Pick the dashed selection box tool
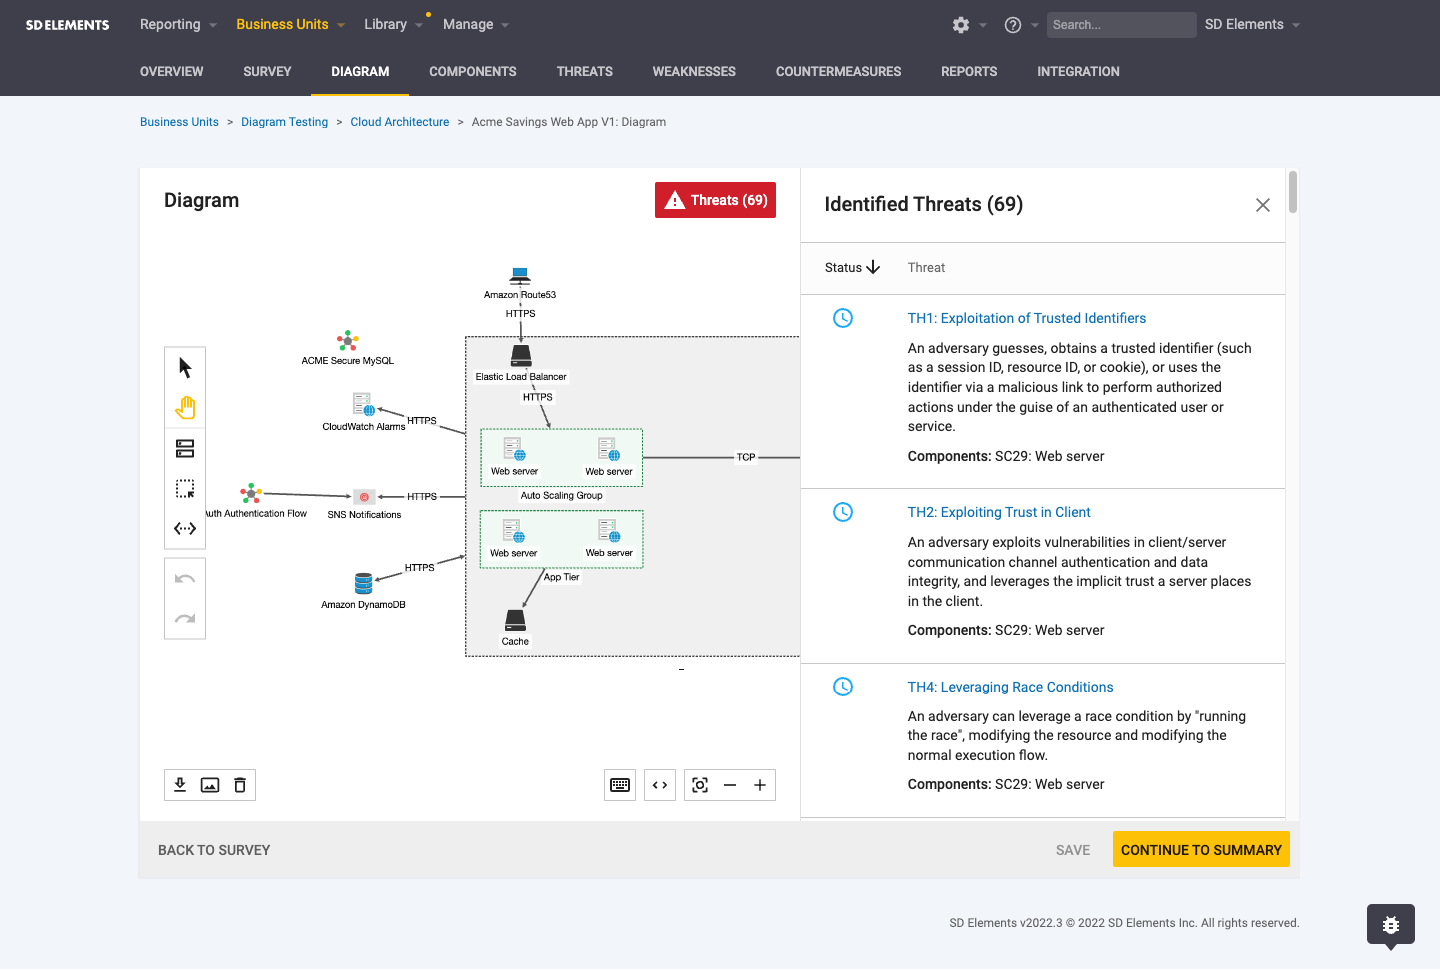The width and height of the screenshot is (1440, 970). (x=185, y=488)
